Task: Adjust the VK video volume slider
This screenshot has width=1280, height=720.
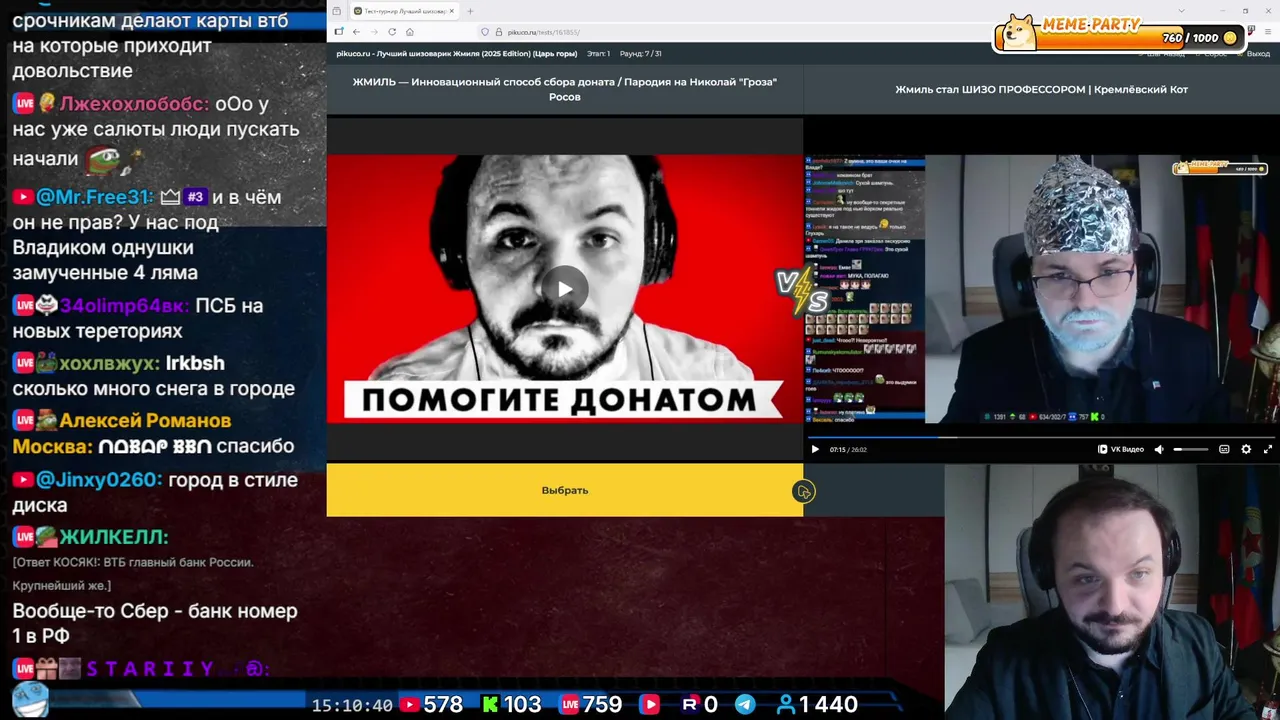Action: pyautogui.click(x=1190, y=449)
